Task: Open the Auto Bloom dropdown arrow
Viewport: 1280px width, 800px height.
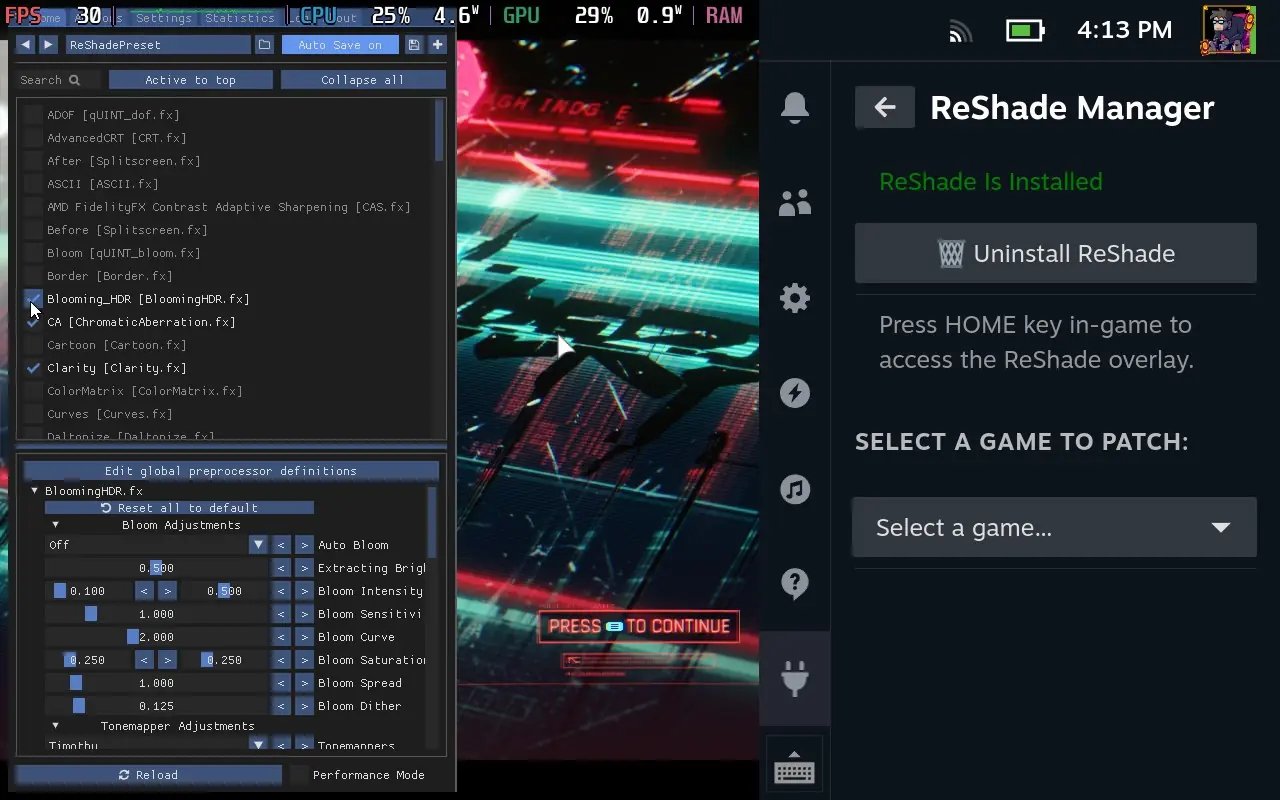Action: point(258,545)
